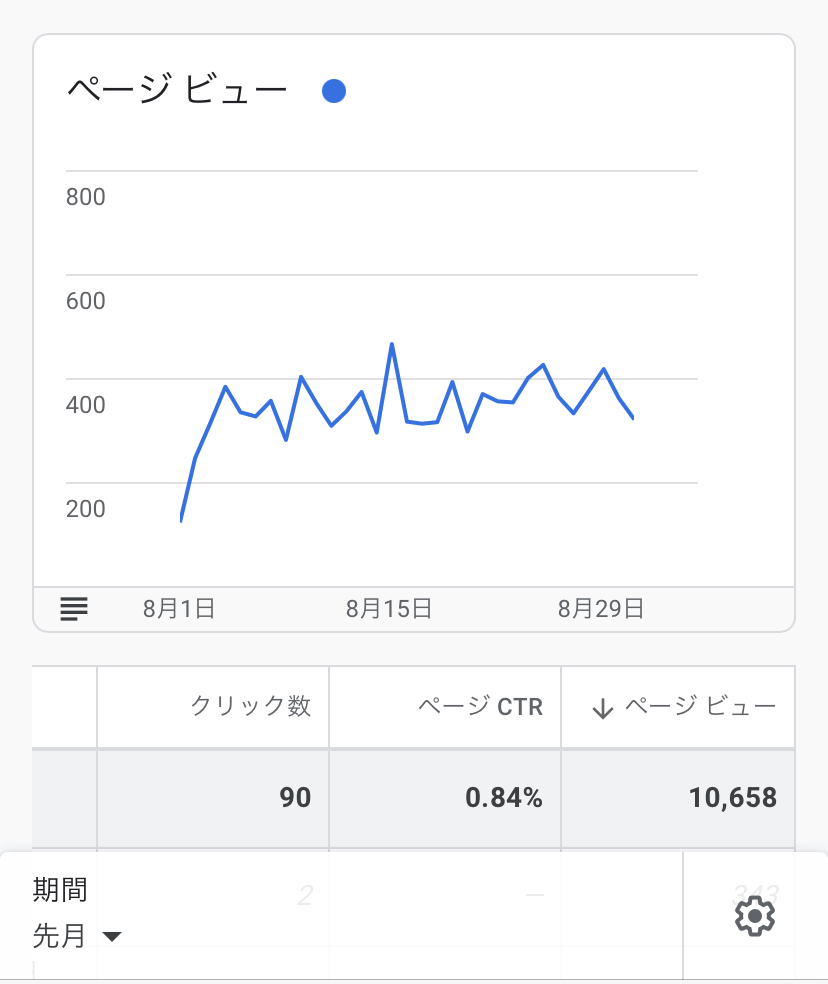The height and width of the screenshot is (984, 828).
Task: Sort by the ページ CTR column header
Action: [480, 707]
